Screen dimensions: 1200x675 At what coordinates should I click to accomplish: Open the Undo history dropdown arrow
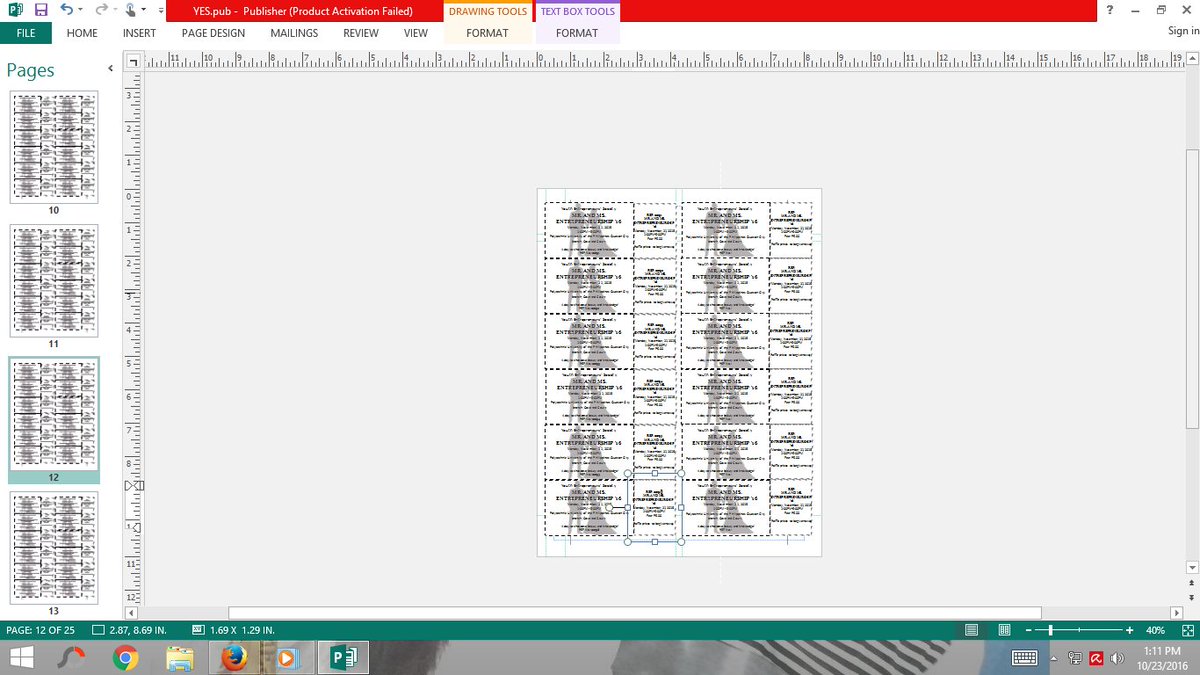point(80,10)
